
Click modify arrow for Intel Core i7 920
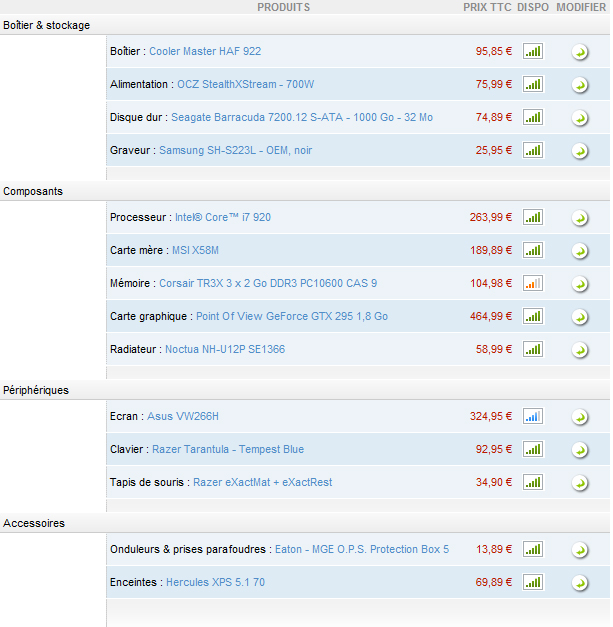click(580, 218)
